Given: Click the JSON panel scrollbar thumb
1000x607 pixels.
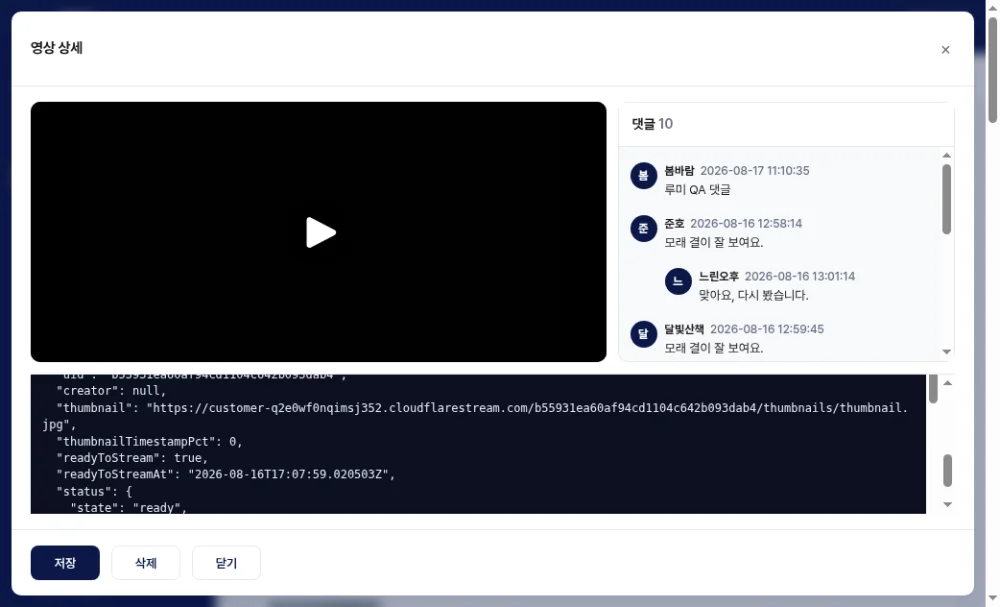Looking at the screenshot, I should coord(948,471).
